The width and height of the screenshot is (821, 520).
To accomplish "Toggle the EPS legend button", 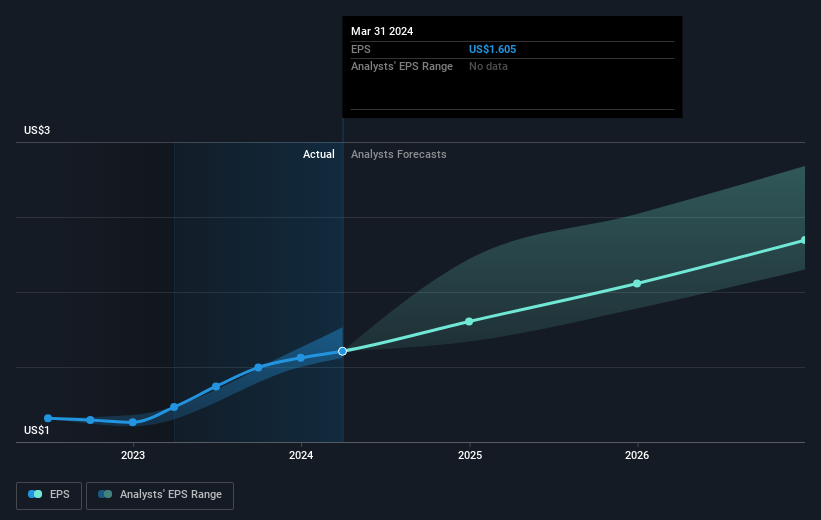I will (x=49, y=495).
